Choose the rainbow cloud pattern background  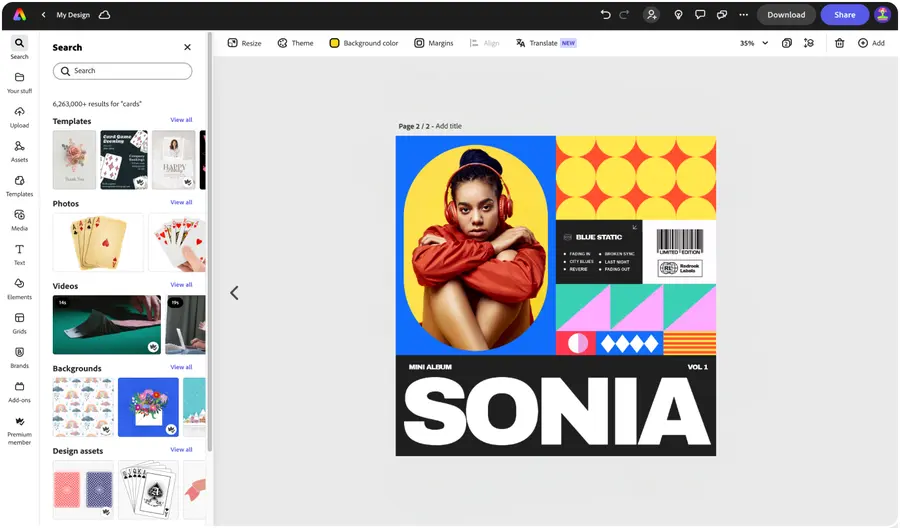(x=83, y=407)
